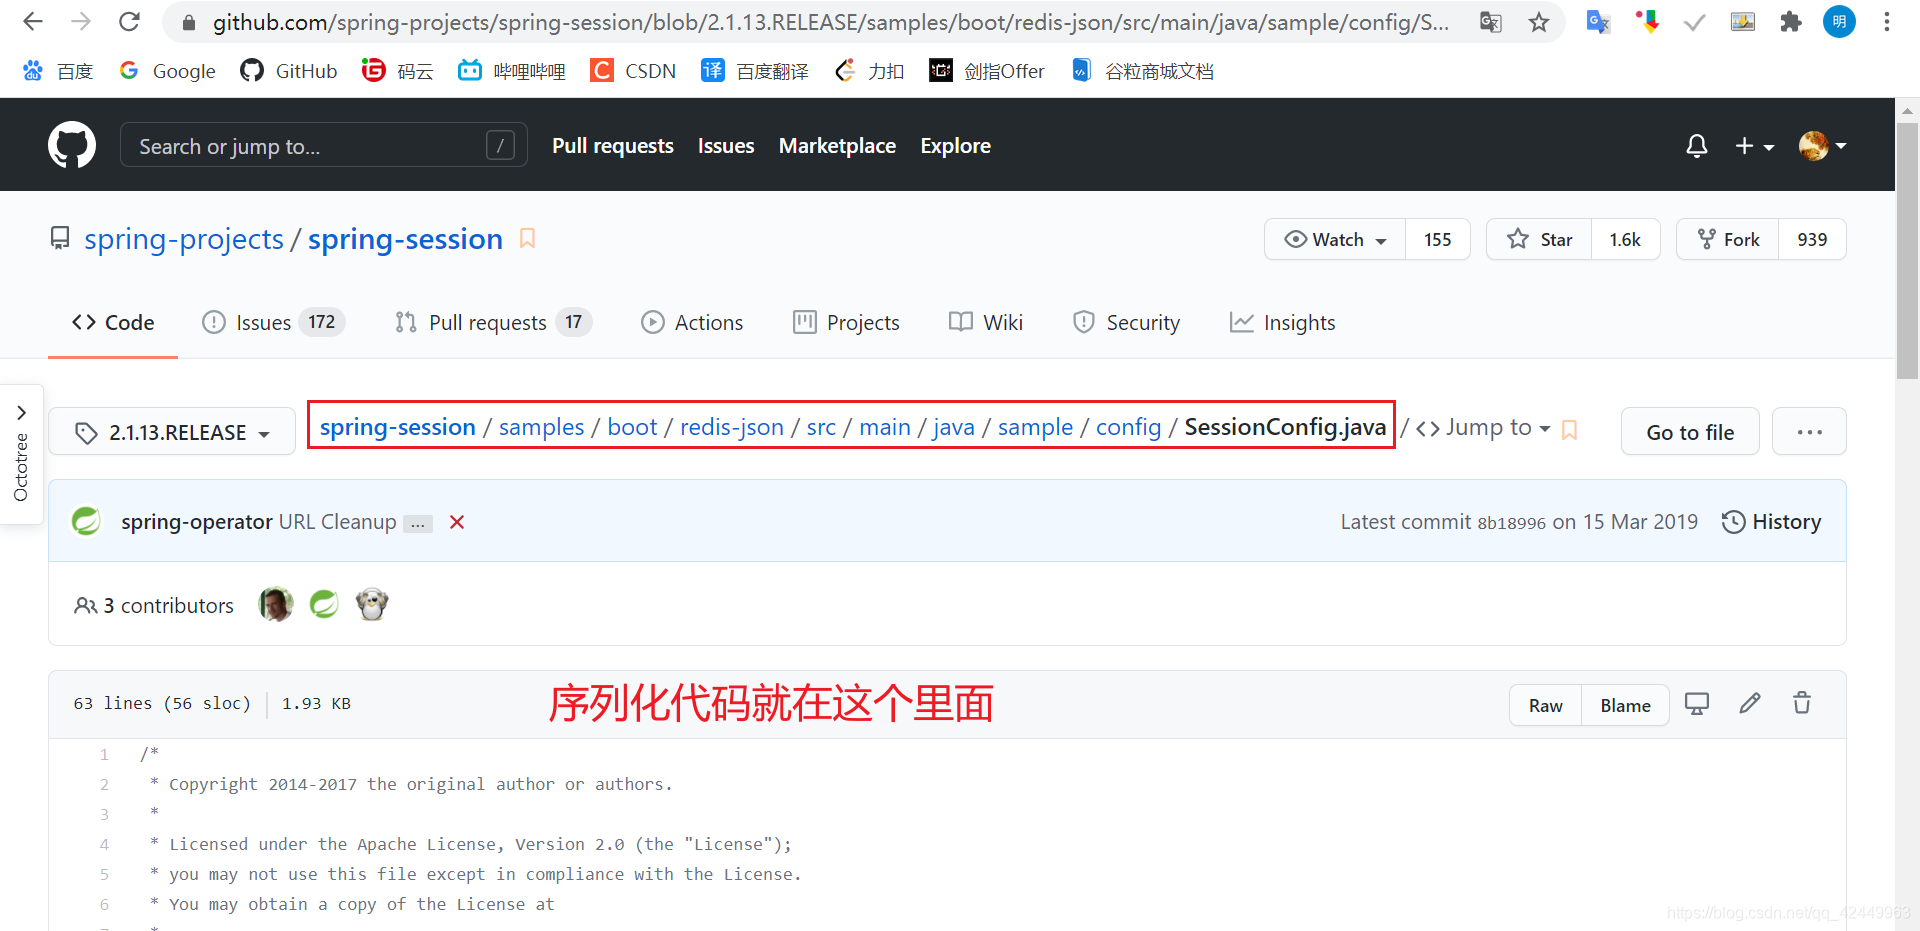This screenshot has width=1920, height=931.
Task: Open the Google bookmark
Action: [x=167, y=71]
